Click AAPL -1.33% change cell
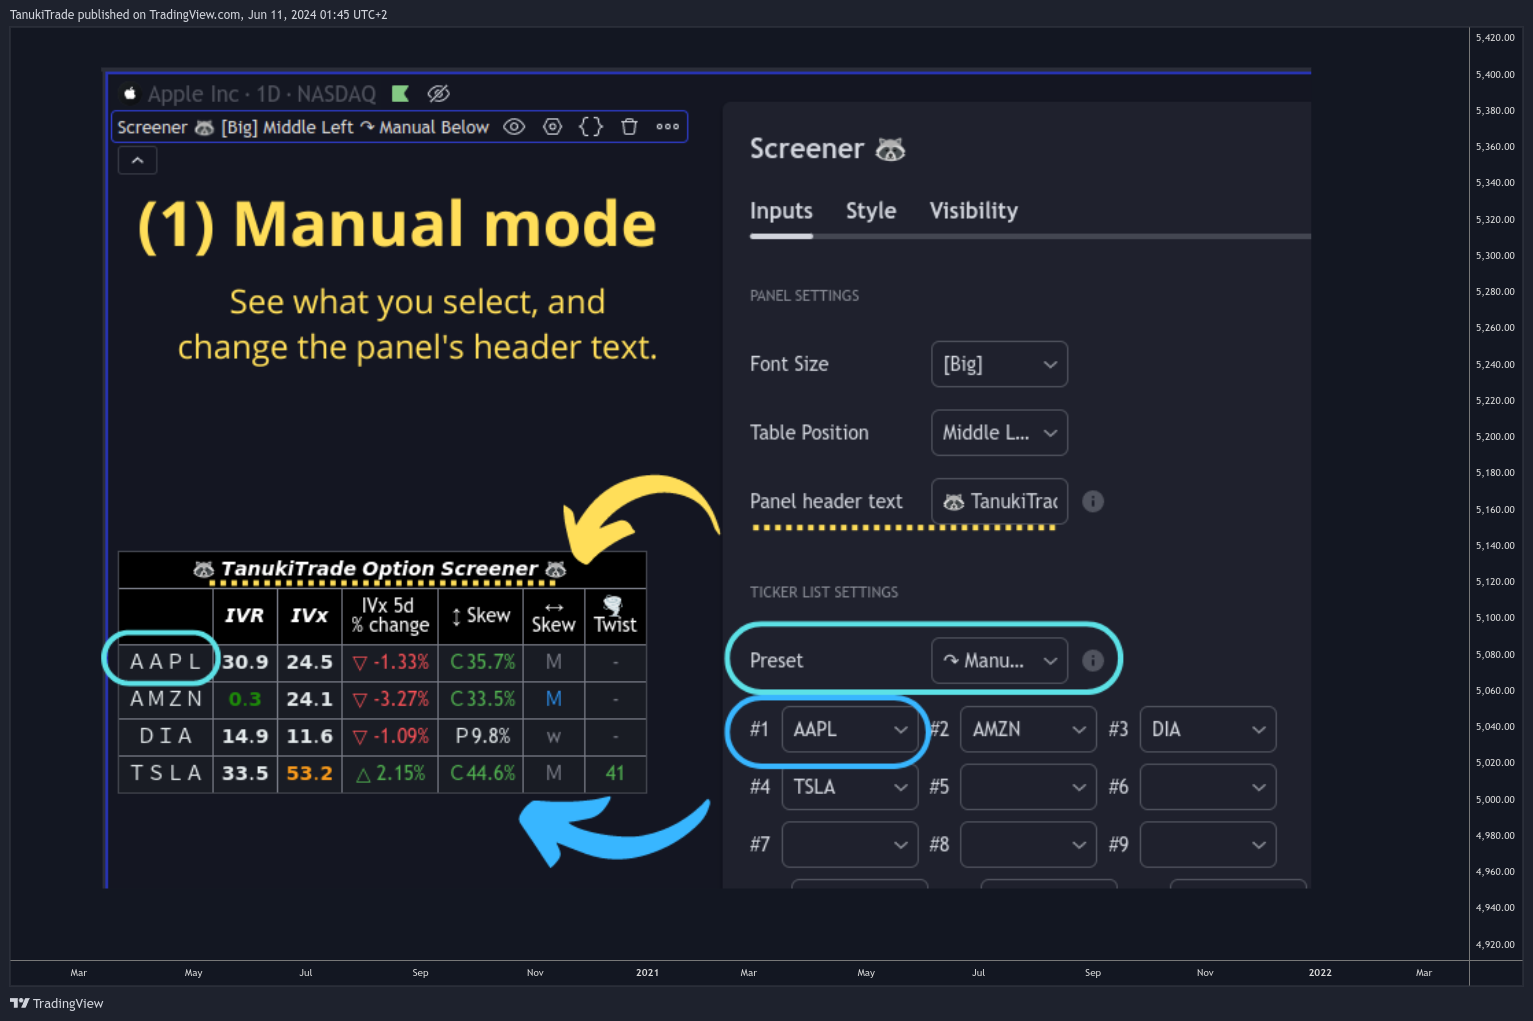Screen dimensions: 1533x1021 (390, 662)
